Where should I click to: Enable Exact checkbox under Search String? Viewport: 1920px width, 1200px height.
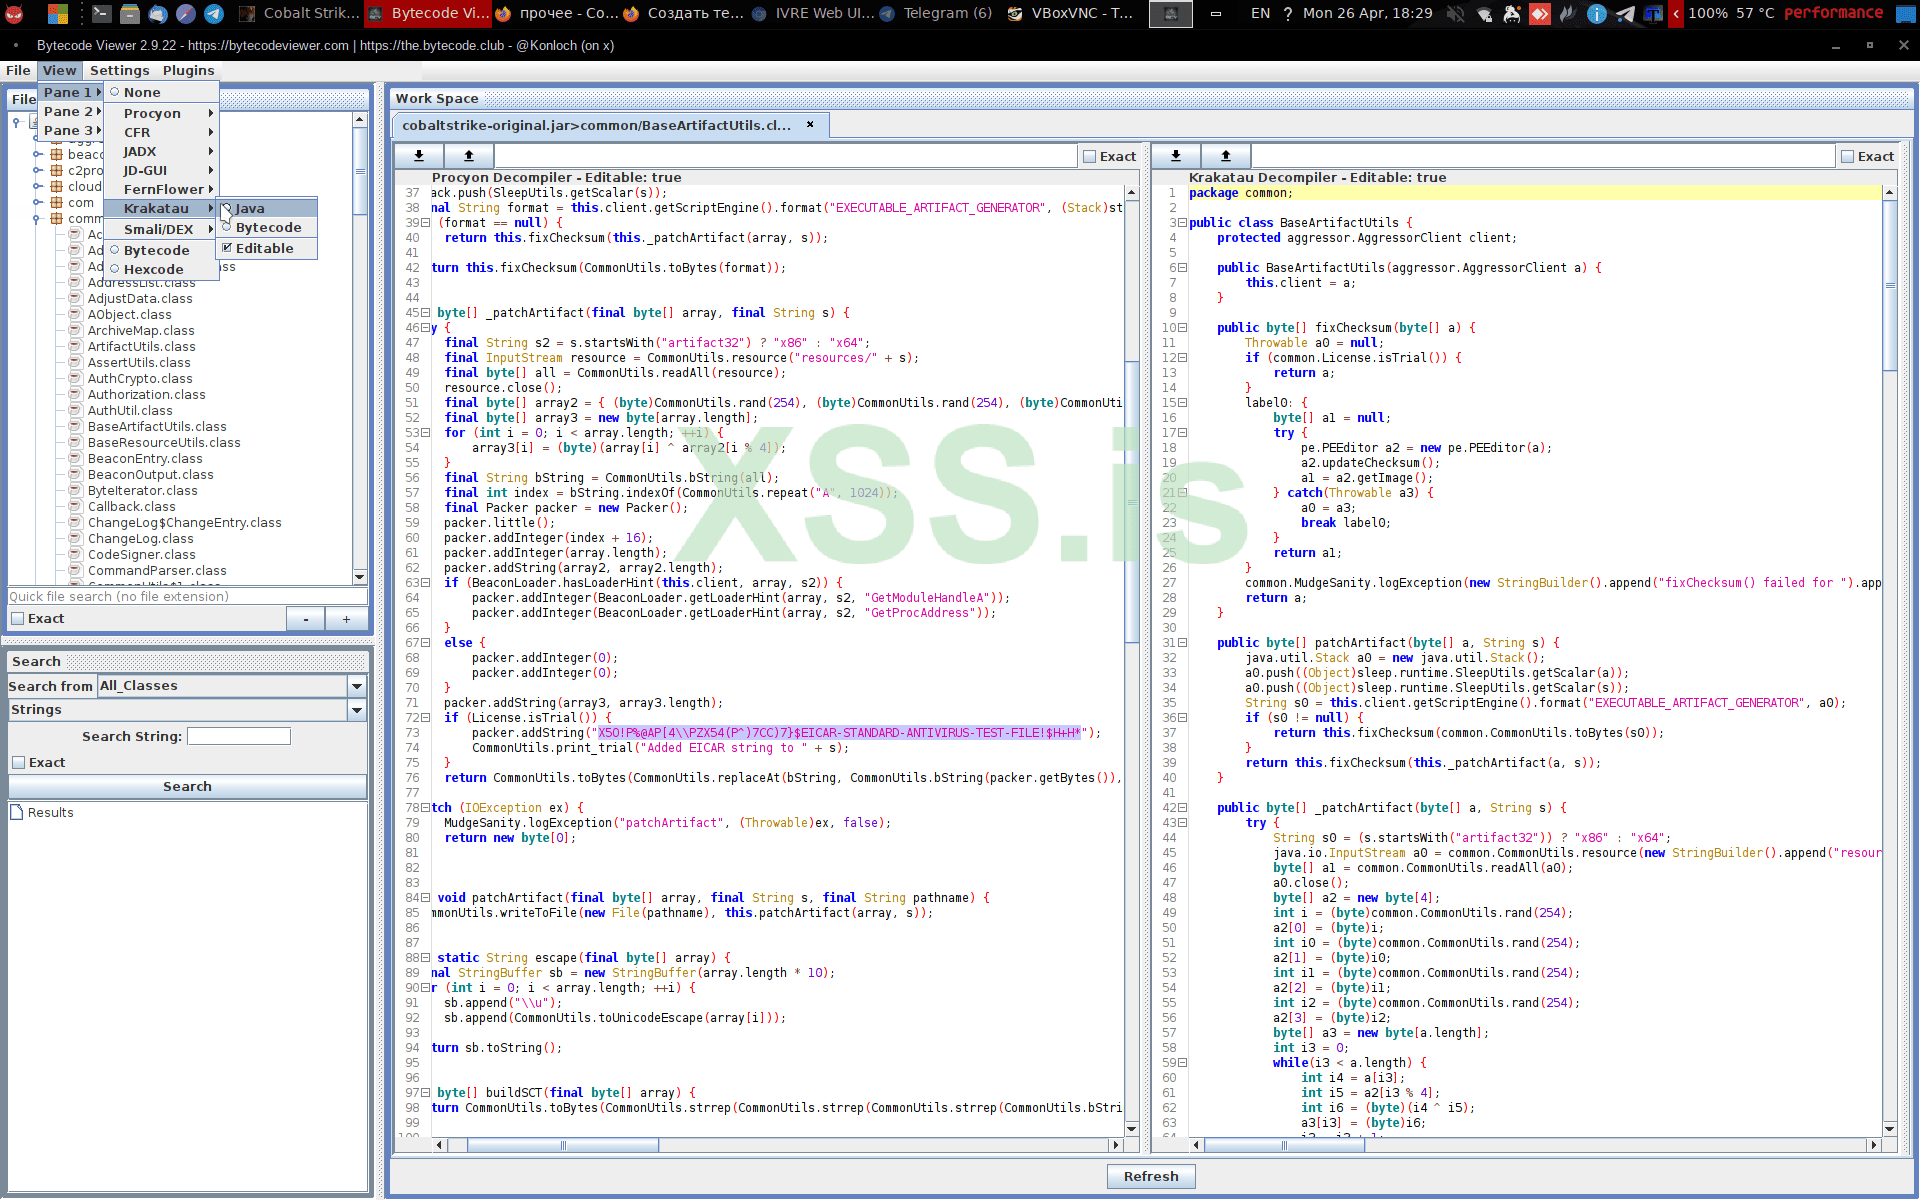(18, 763)
